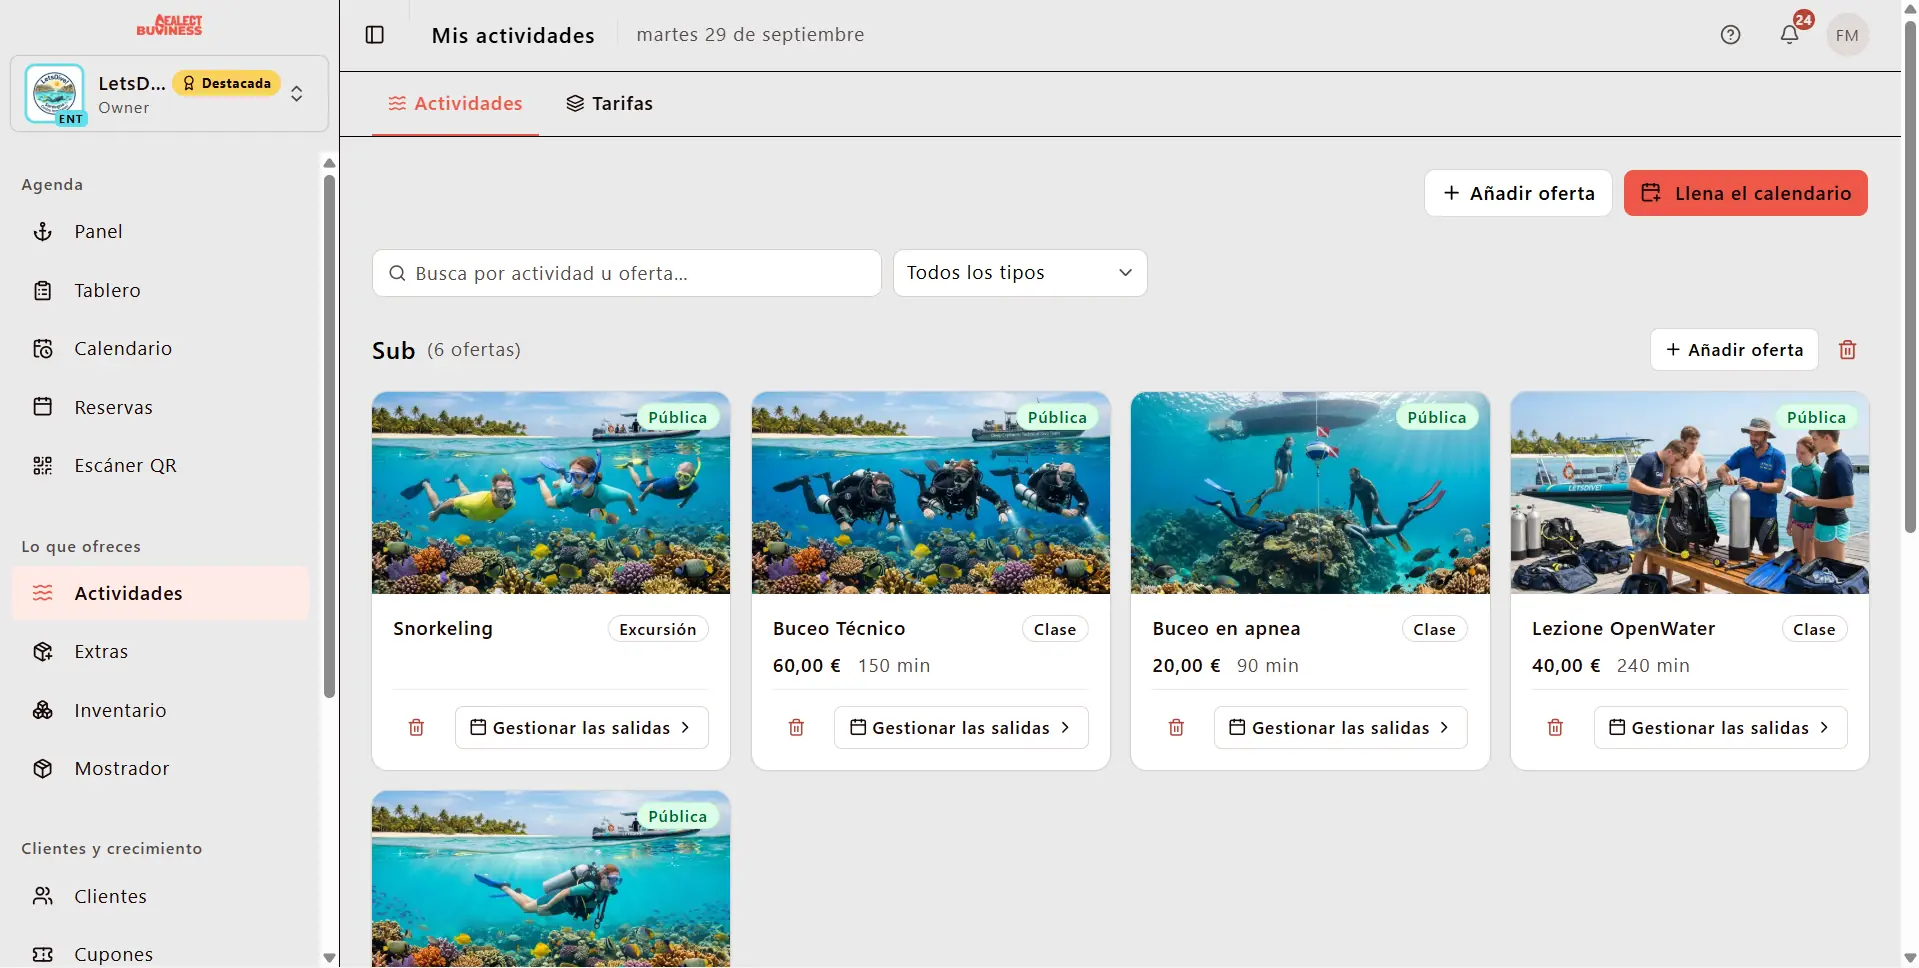Open Extras in the sidebar
1919x968 pixels.
tap(160, 652)
